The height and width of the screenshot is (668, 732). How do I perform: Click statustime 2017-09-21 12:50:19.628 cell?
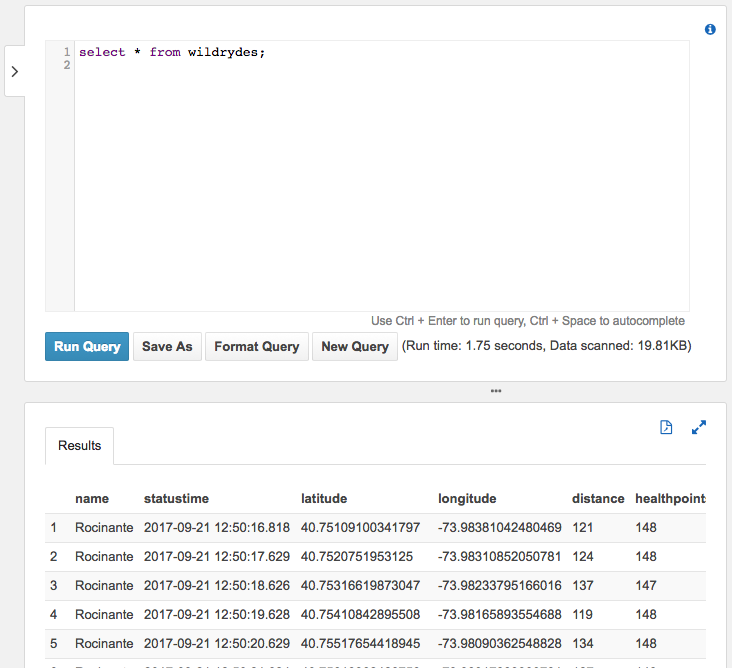217,614
